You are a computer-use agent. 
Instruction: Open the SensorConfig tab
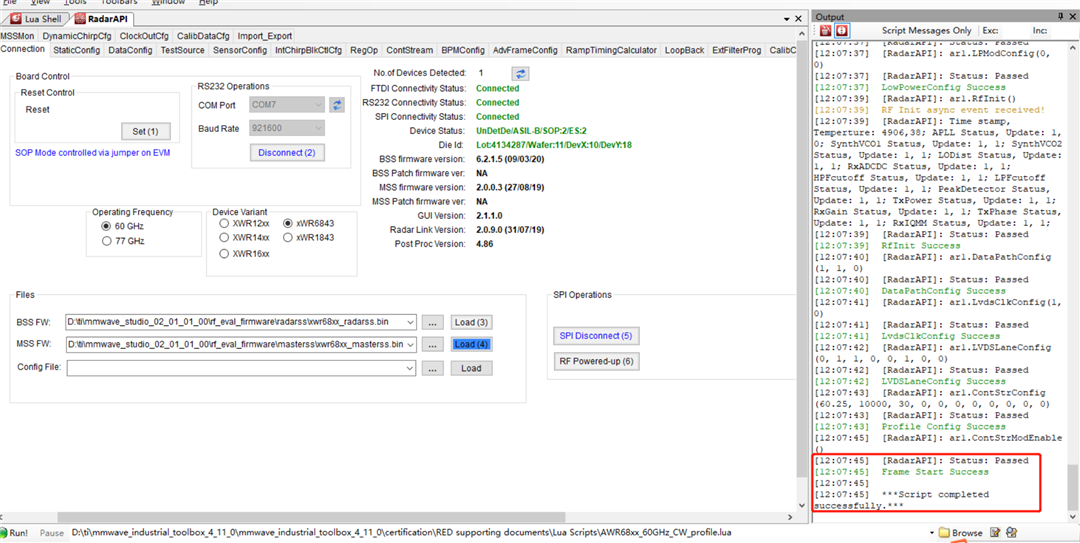(240, 50)
